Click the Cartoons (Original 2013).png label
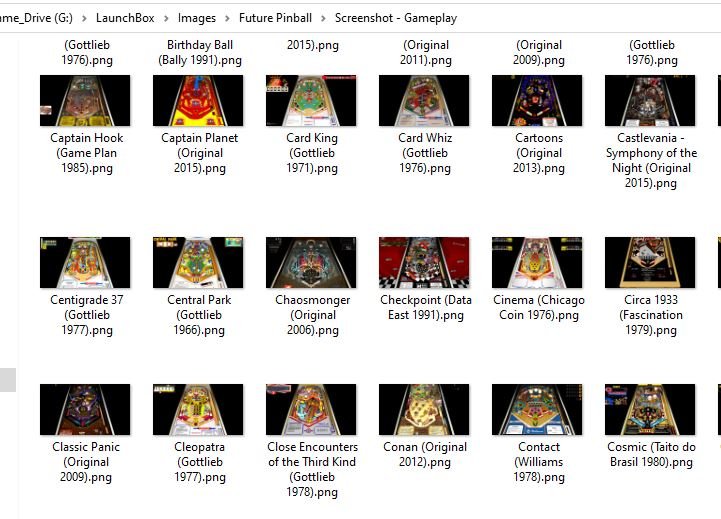The width and height of the screenshot is (721, 519). 539,153
